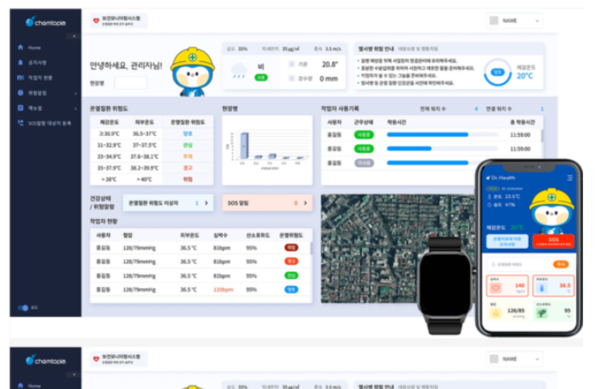
Task: Click the 0 mm precipitation reading
Action: [329, 78]
